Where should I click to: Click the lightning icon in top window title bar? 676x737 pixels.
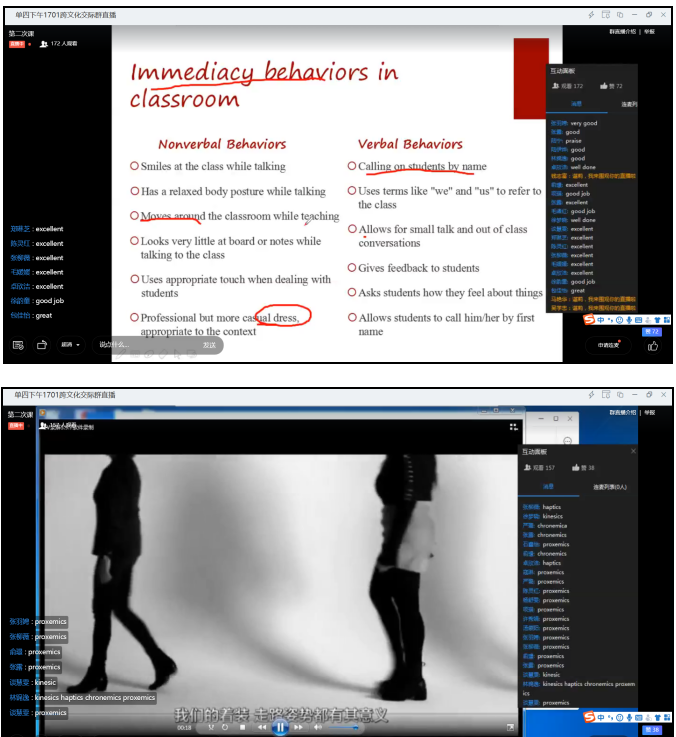[591, 15]
